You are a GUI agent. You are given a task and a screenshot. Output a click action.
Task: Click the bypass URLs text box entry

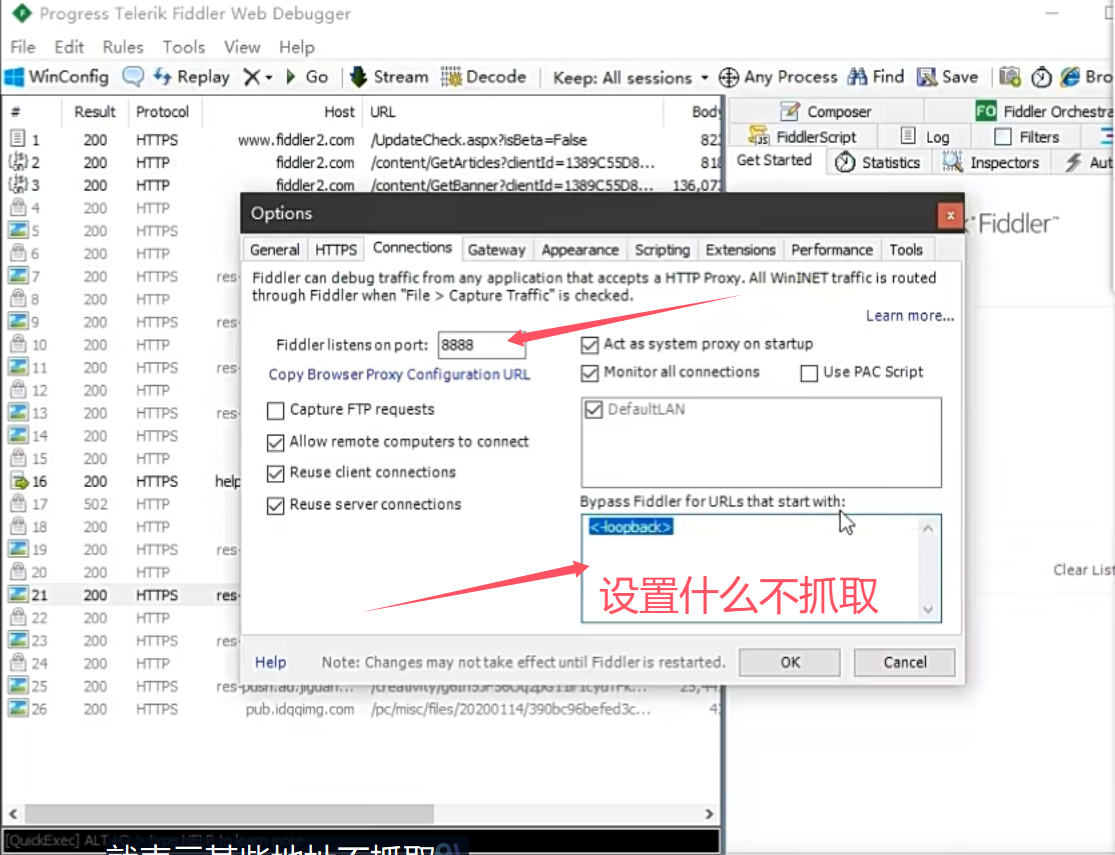(630, 526)
